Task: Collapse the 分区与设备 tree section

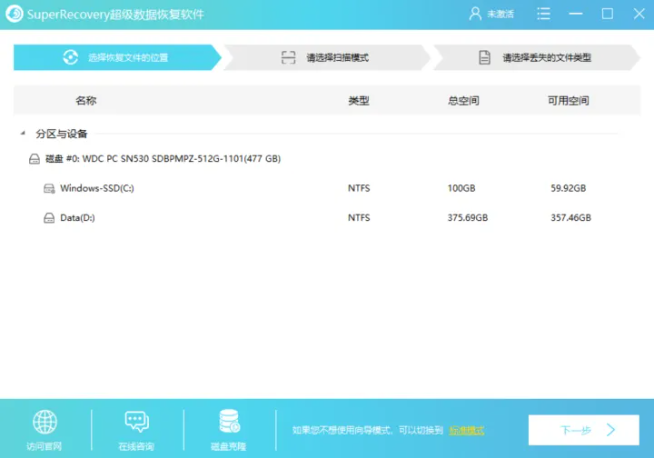Action: pos(22,133)
